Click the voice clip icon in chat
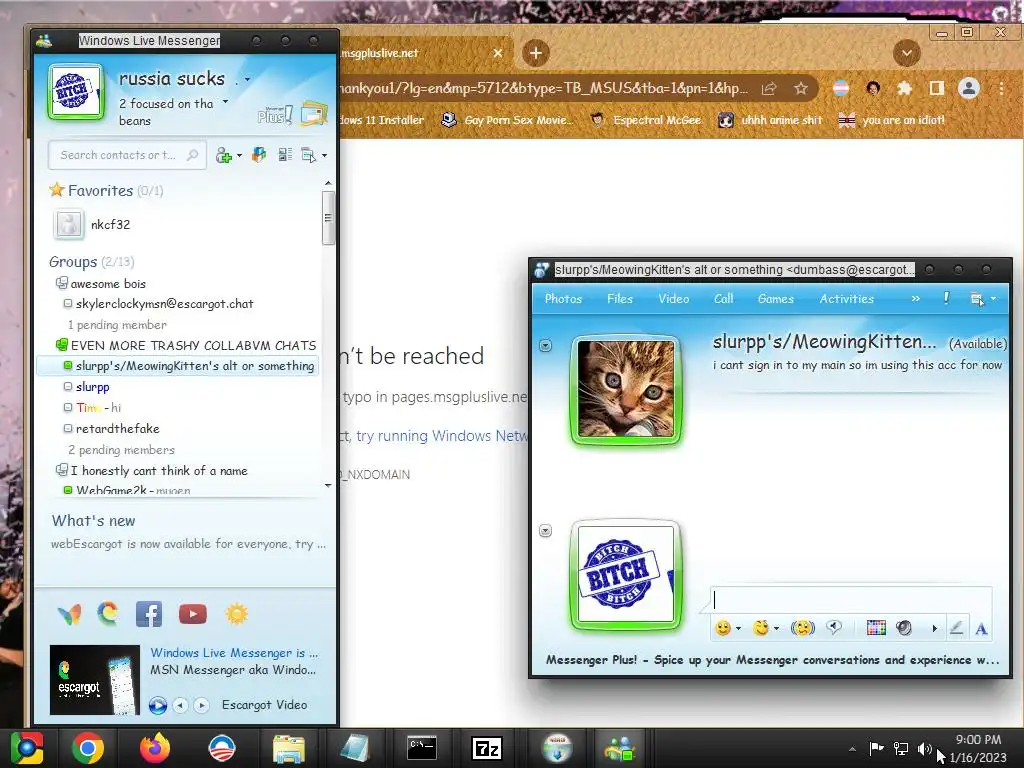1024x768 pixels. tap(834, 628)
